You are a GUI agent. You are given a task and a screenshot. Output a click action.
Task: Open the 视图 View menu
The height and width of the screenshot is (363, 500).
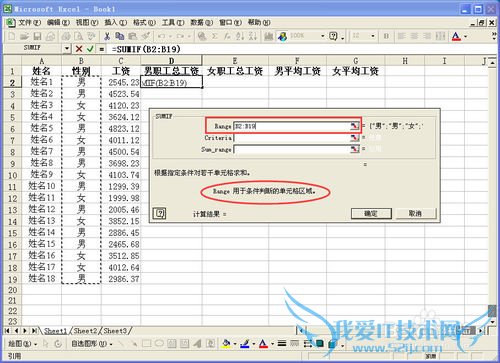point(87,23)
